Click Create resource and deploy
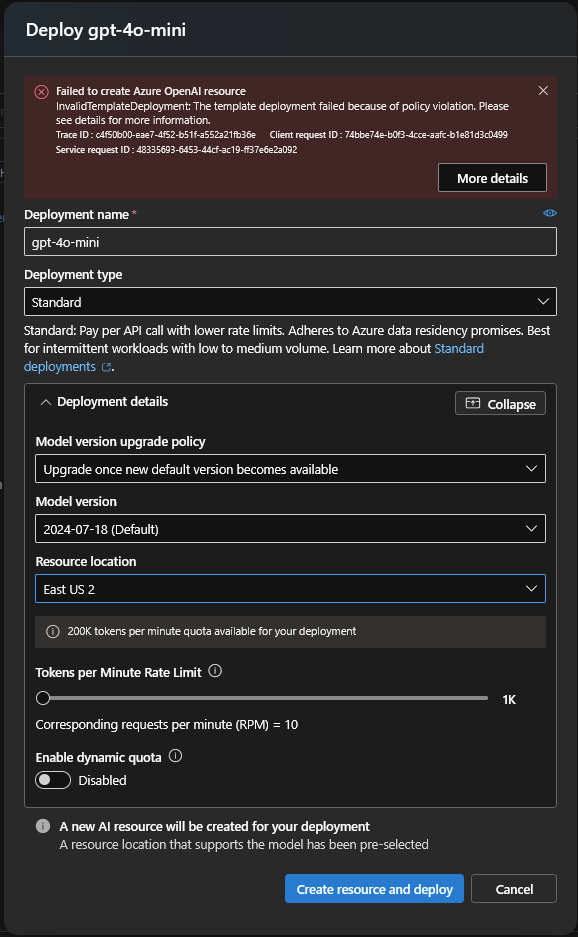Screen dimensions: 578x937 (x=374, y=889)
